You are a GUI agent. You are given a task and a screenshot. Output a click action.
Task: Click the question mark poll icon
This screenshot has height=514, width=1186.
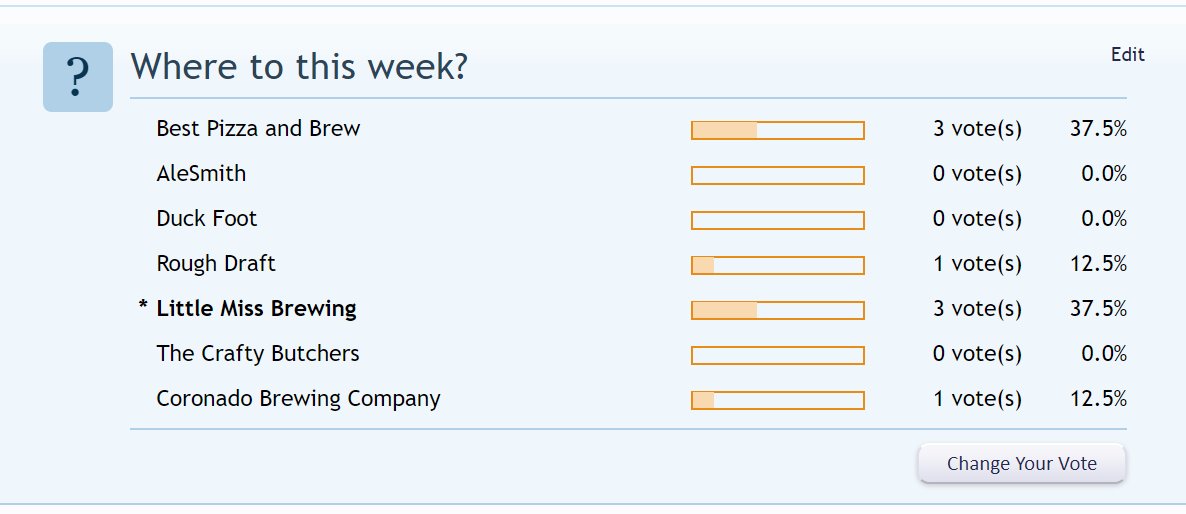point(78,77)
